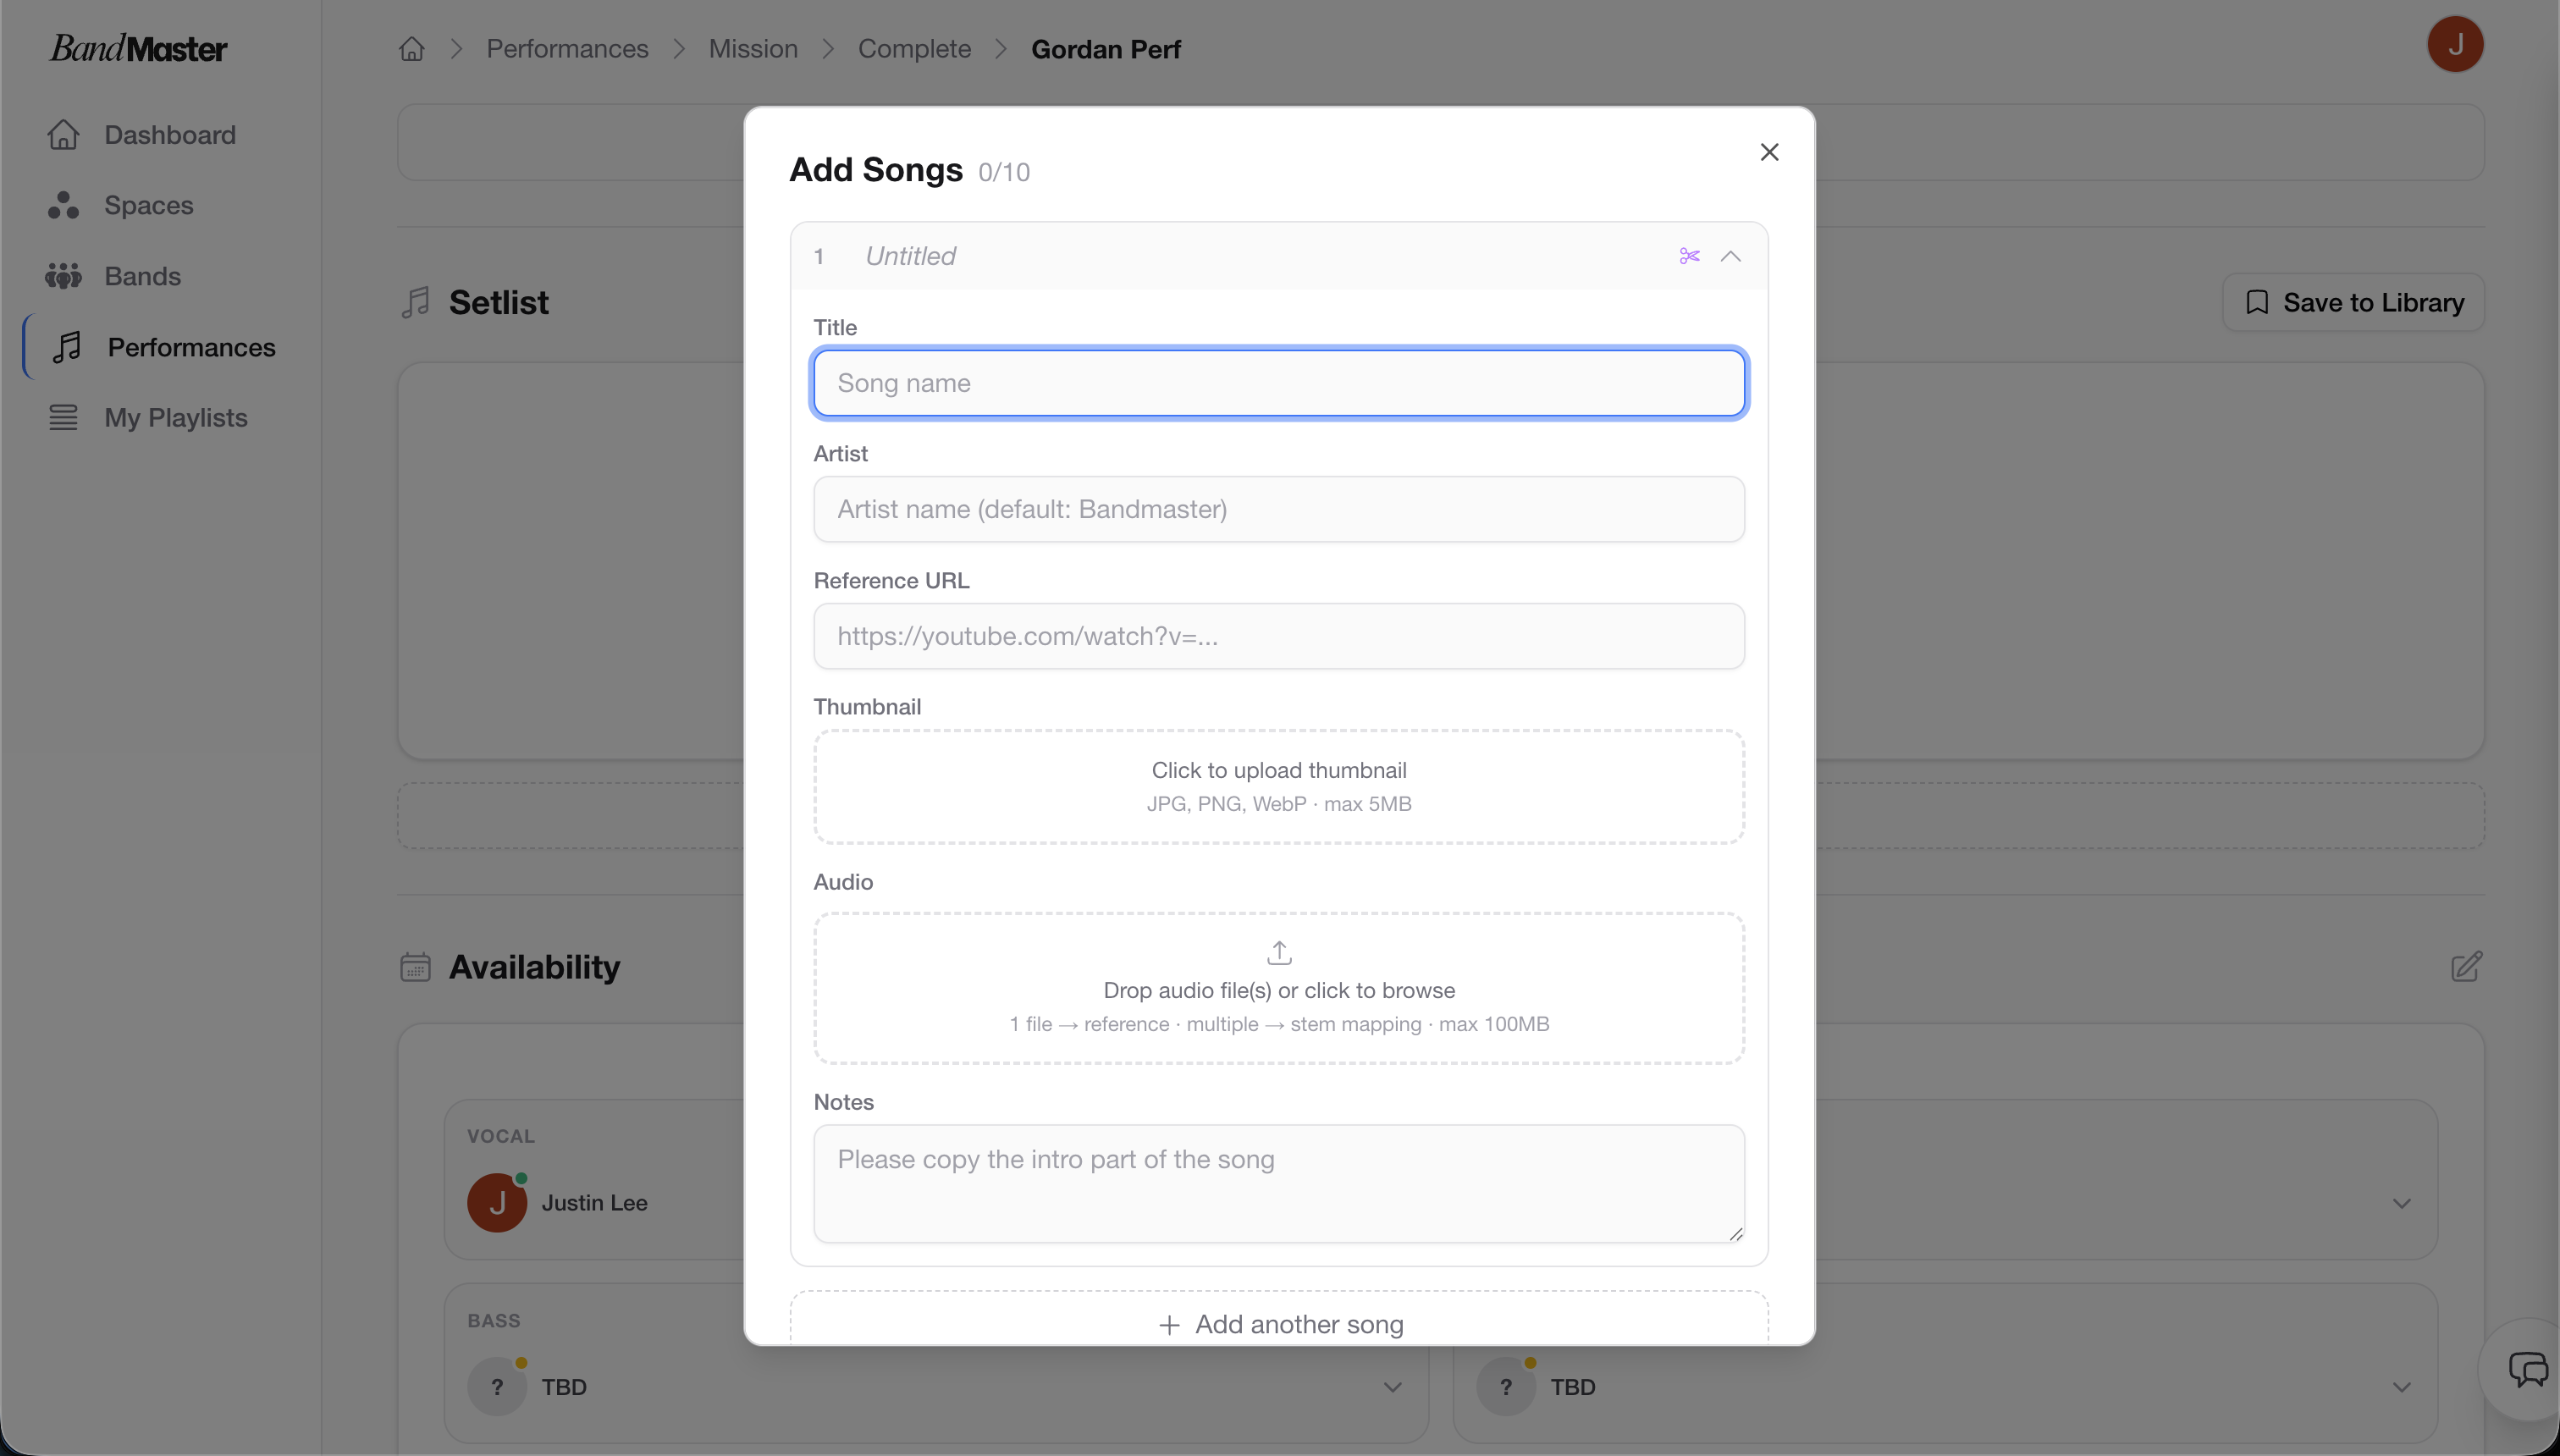The width and height of the screenshot is (2560, 1456).
Task: Open the Bands sidebar item
Action: point(142,276)
